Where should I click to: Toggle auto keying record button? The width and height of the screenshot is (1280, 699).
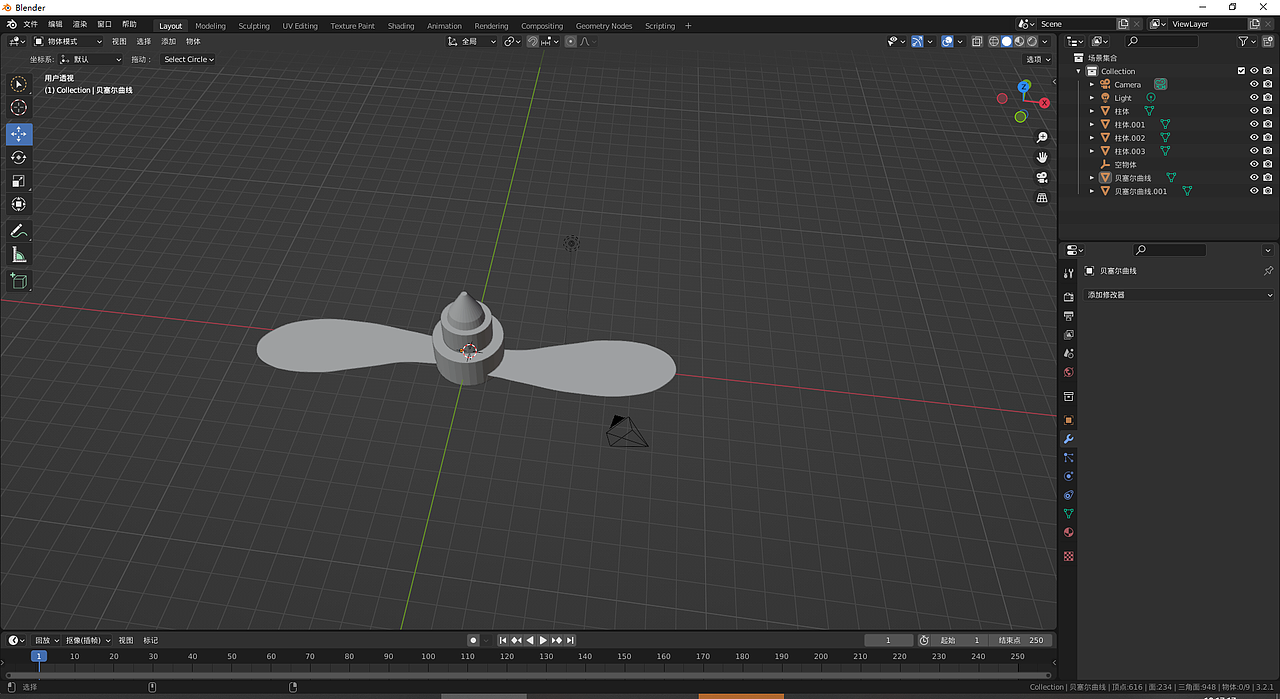[x=474, y=640]
